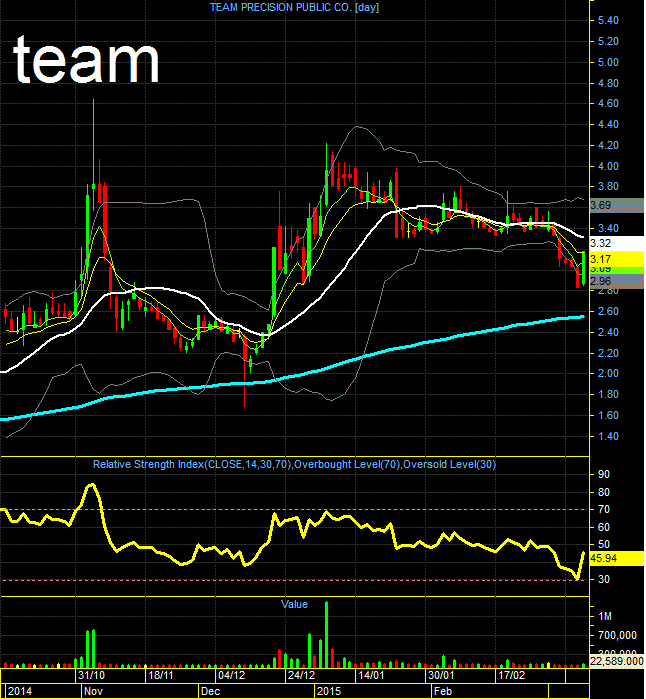Screen dimensions: 646x699
Task: Click the RSI peak above 80 near 31/10
Action: tap(92, 485)
